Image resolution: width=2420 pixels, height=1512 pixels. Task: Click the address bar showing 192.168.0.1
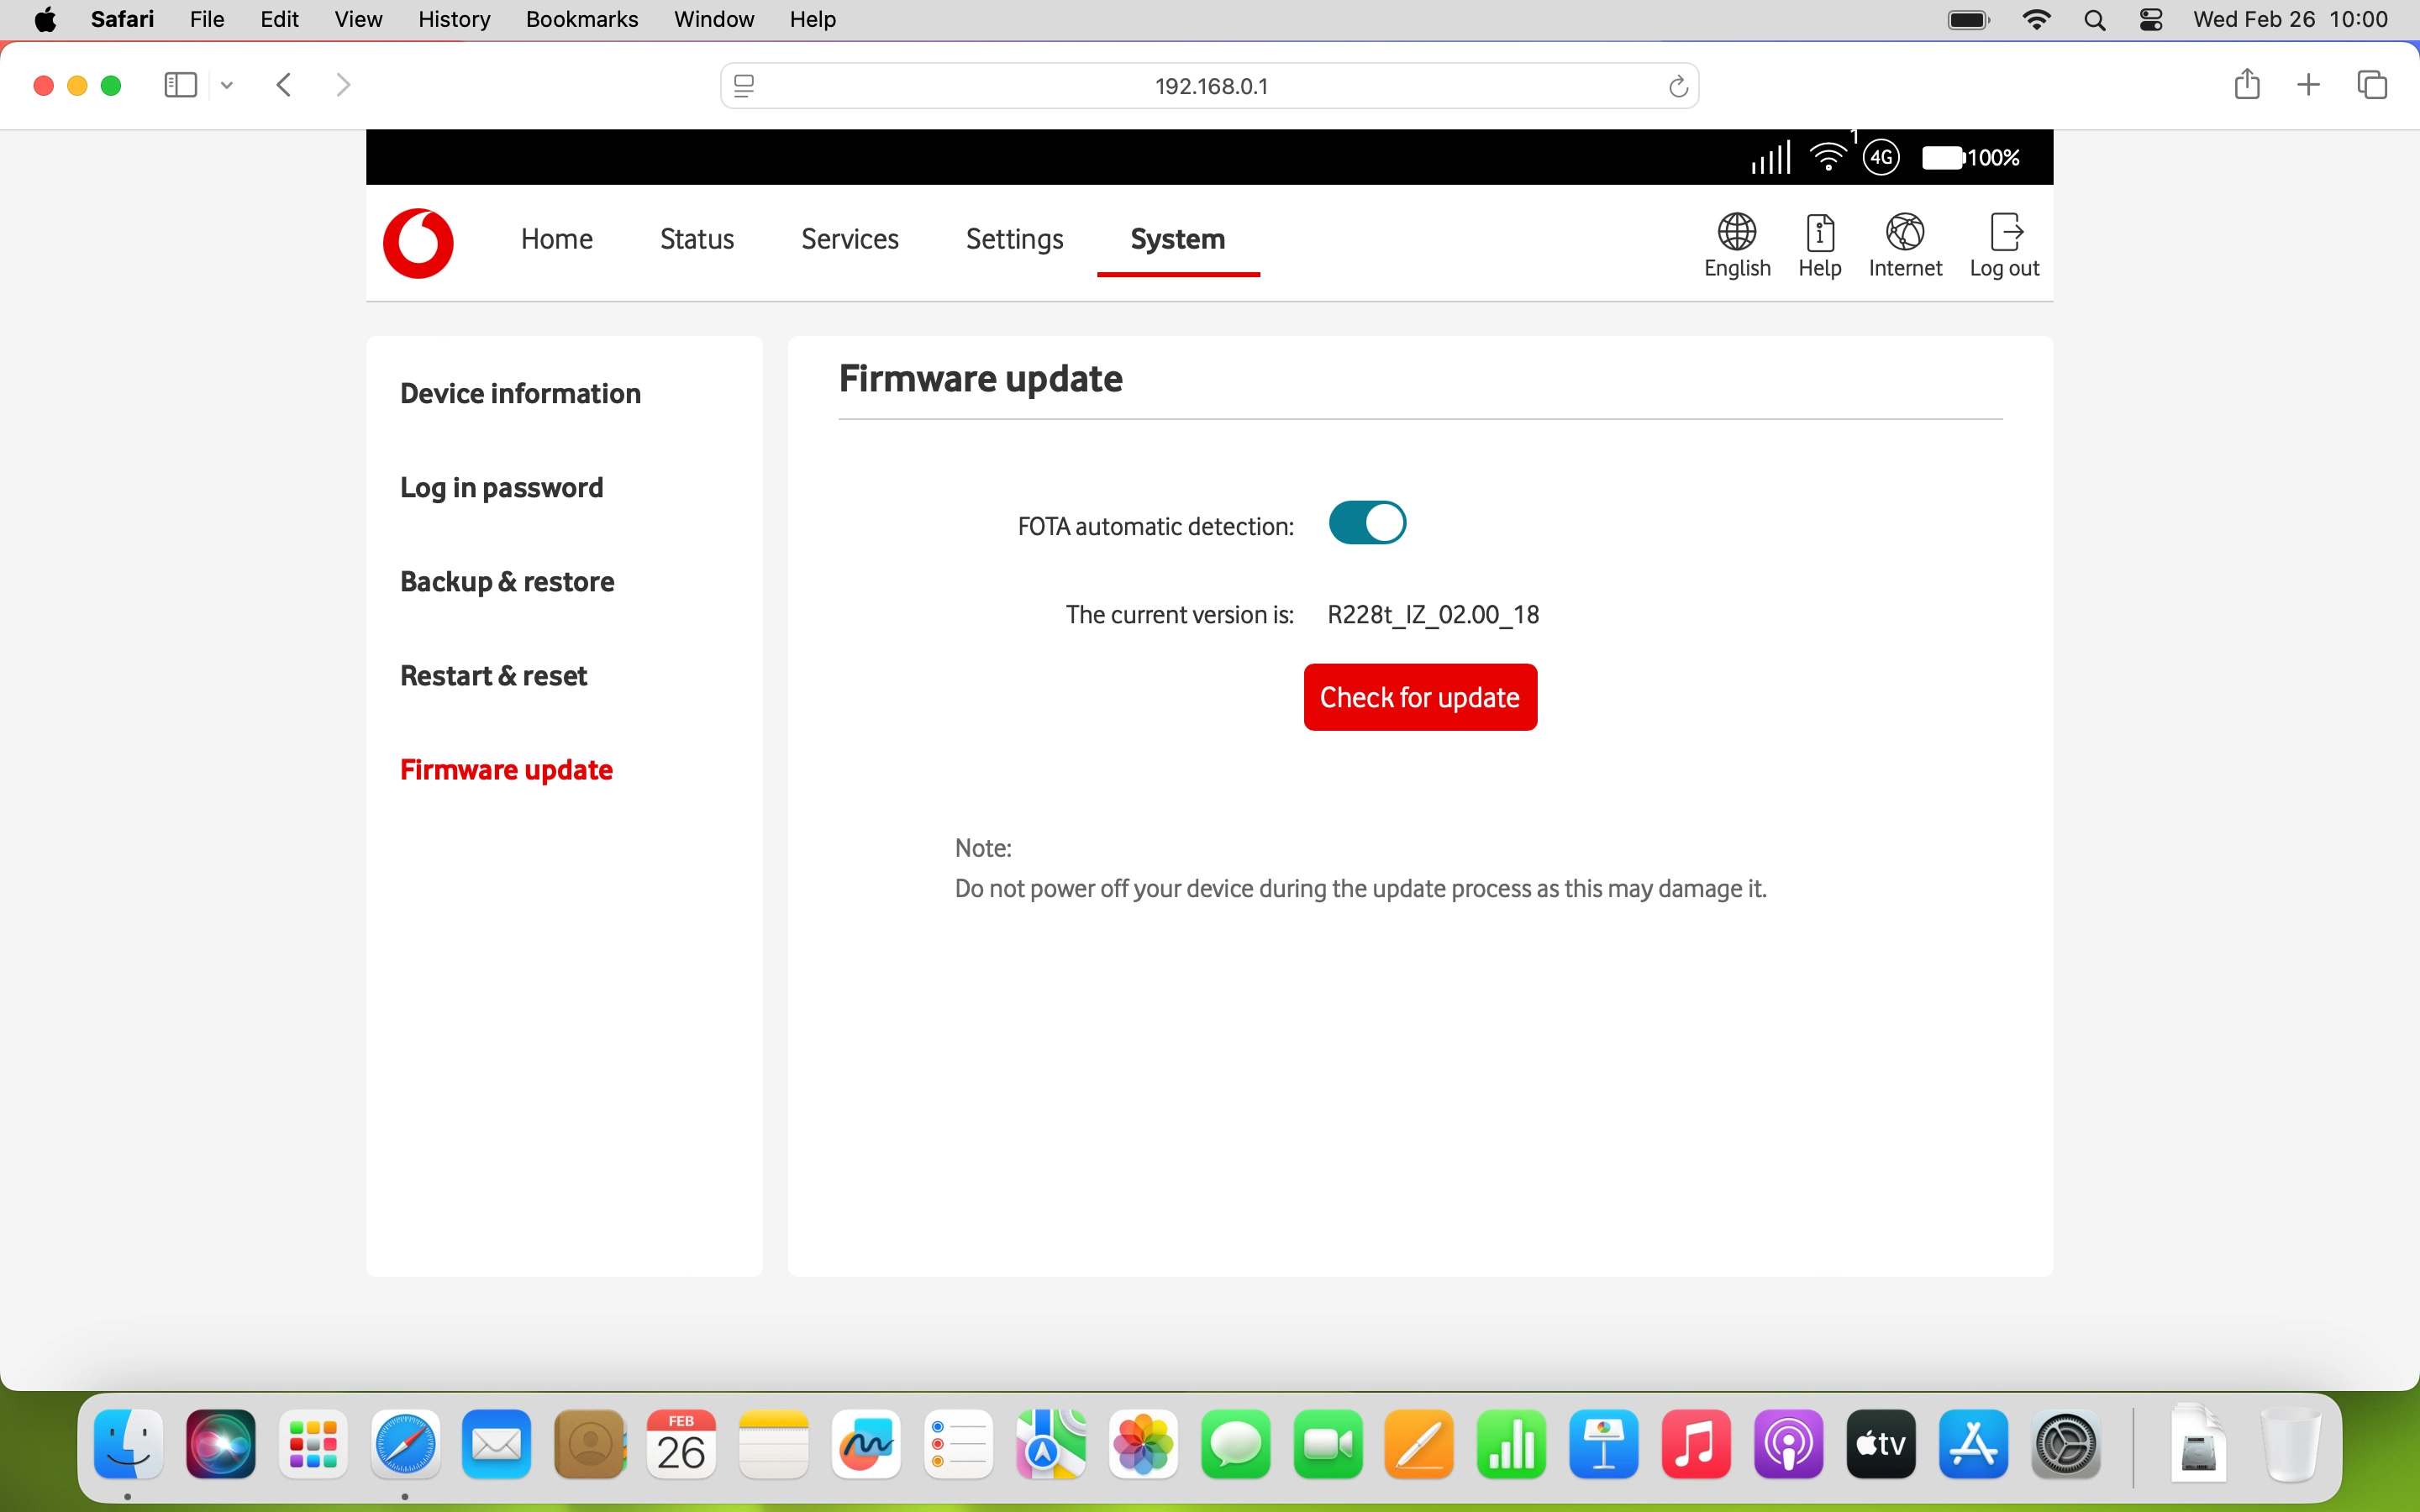1210,85
